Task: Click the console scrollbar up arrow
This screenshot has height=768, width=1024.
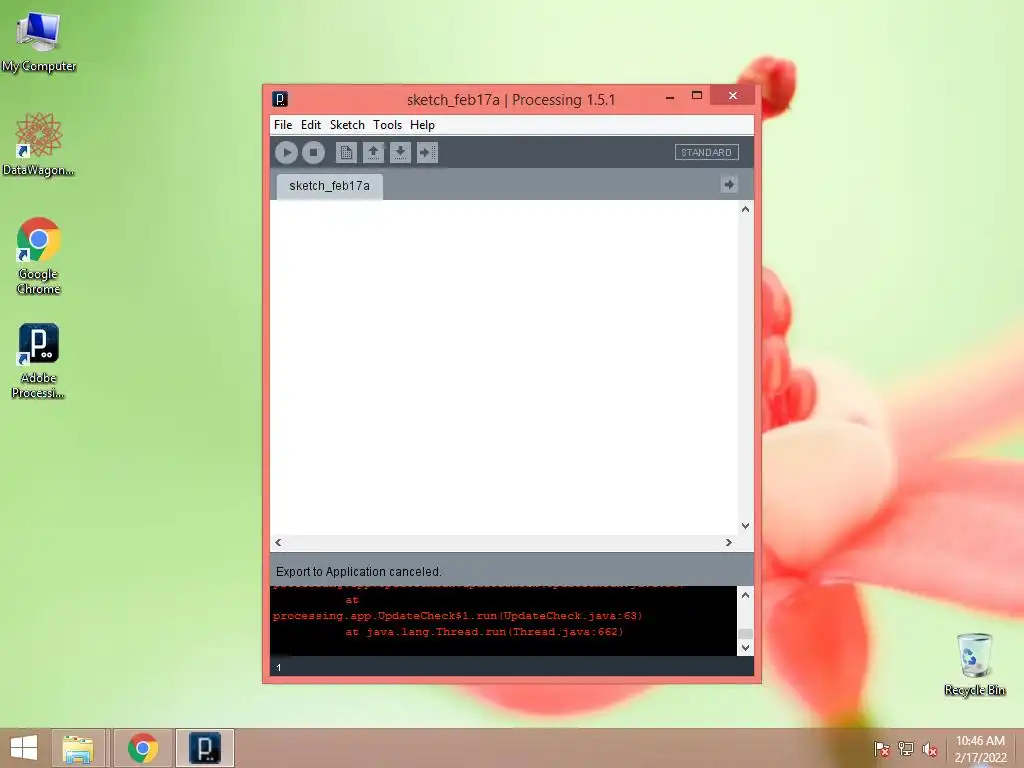Action: (x=745, y=595)
